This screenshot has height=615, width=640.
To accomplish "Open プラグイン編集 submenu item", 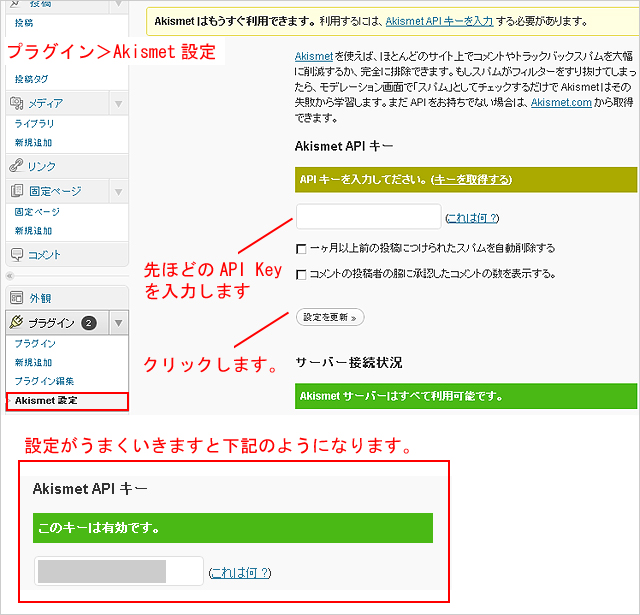I will [x=44, y=381].
